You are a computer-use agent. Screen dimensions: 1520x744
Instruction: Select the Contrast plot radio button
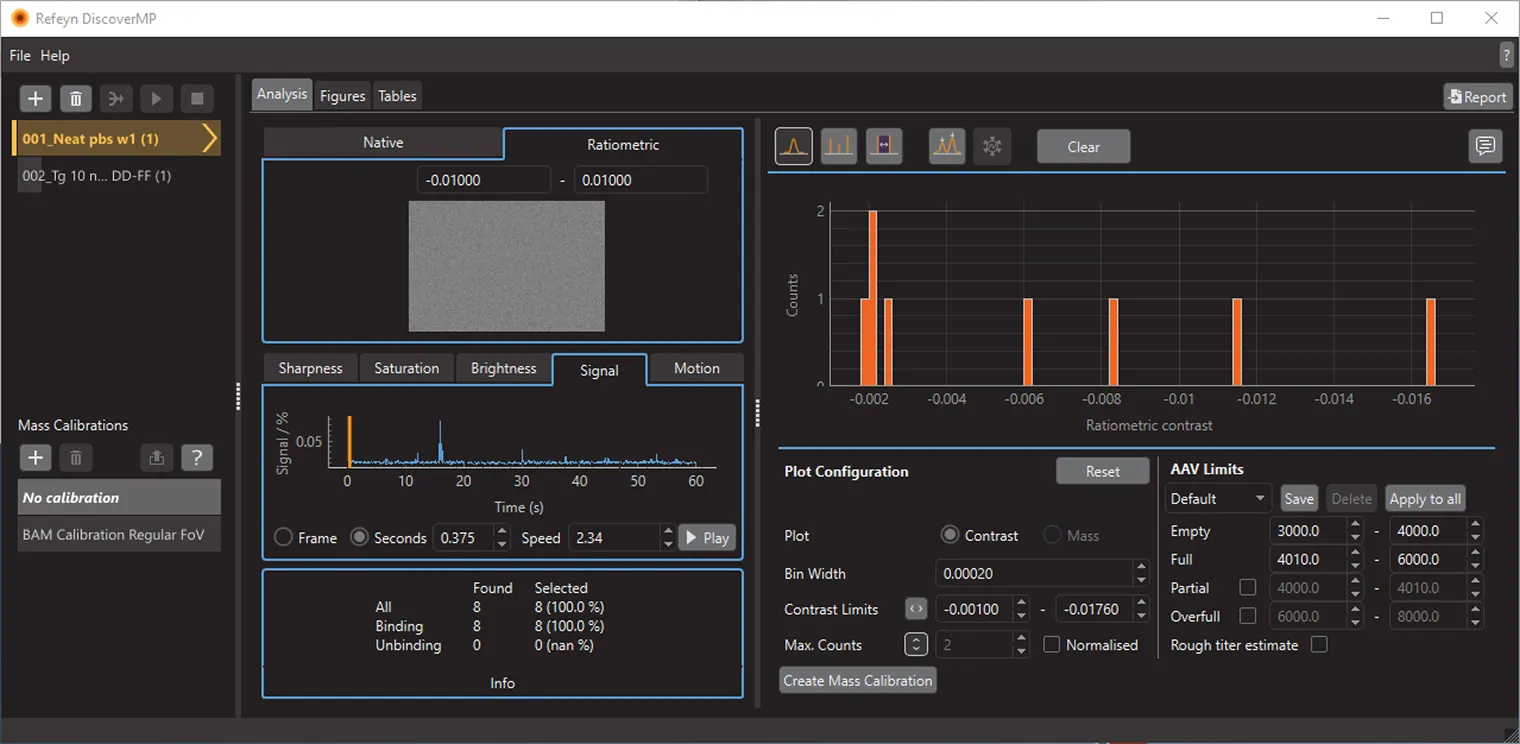point(950,535)
